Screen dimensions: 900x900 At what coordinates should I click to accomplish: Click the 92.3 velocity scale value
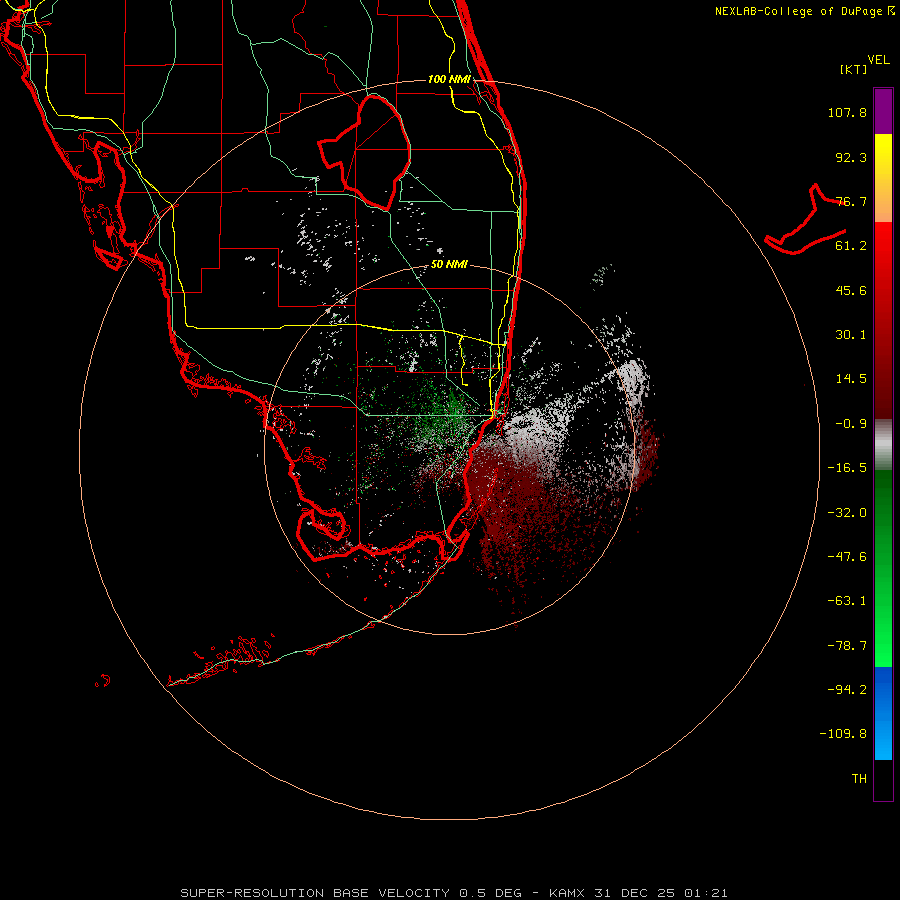pyautogui.click(x=851, y=157)
